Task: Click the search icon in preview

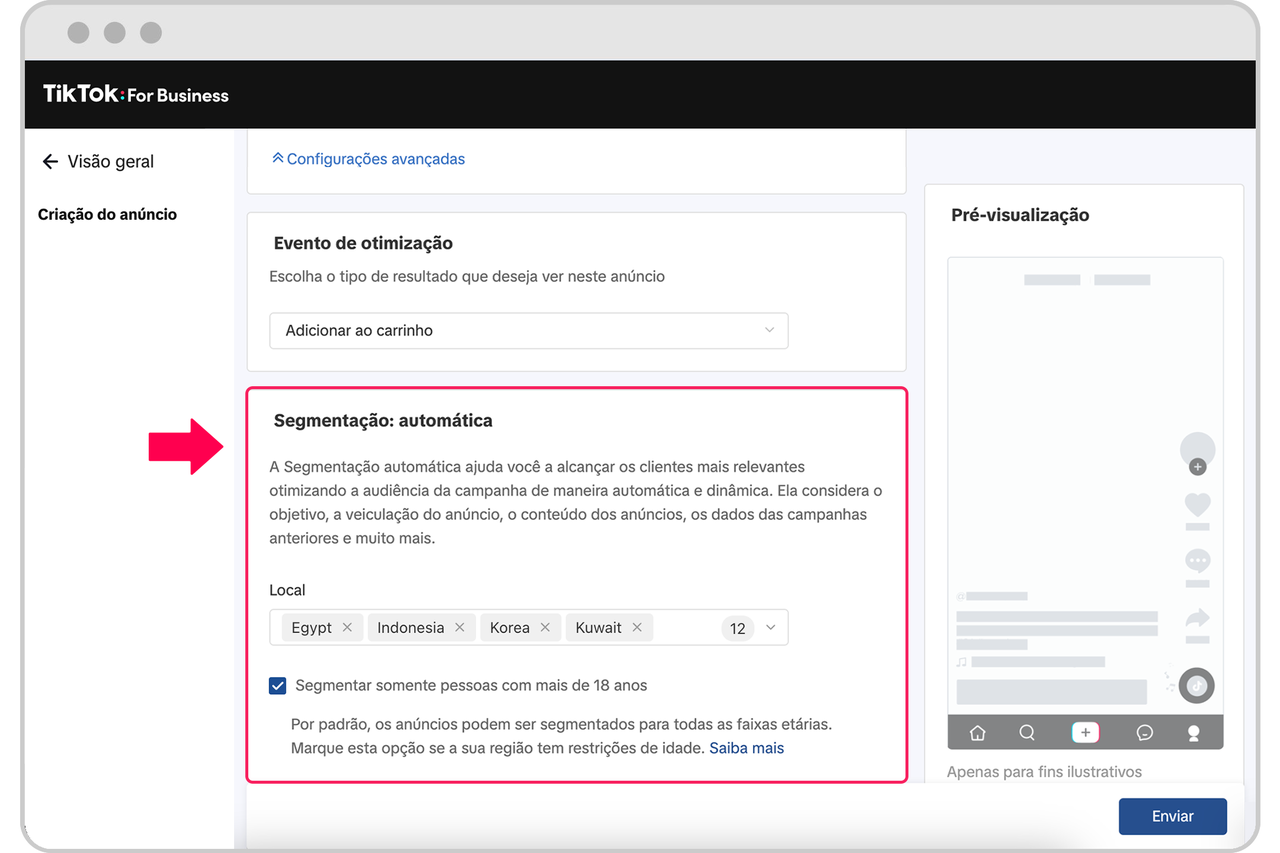Action: tap(1027, 733)
